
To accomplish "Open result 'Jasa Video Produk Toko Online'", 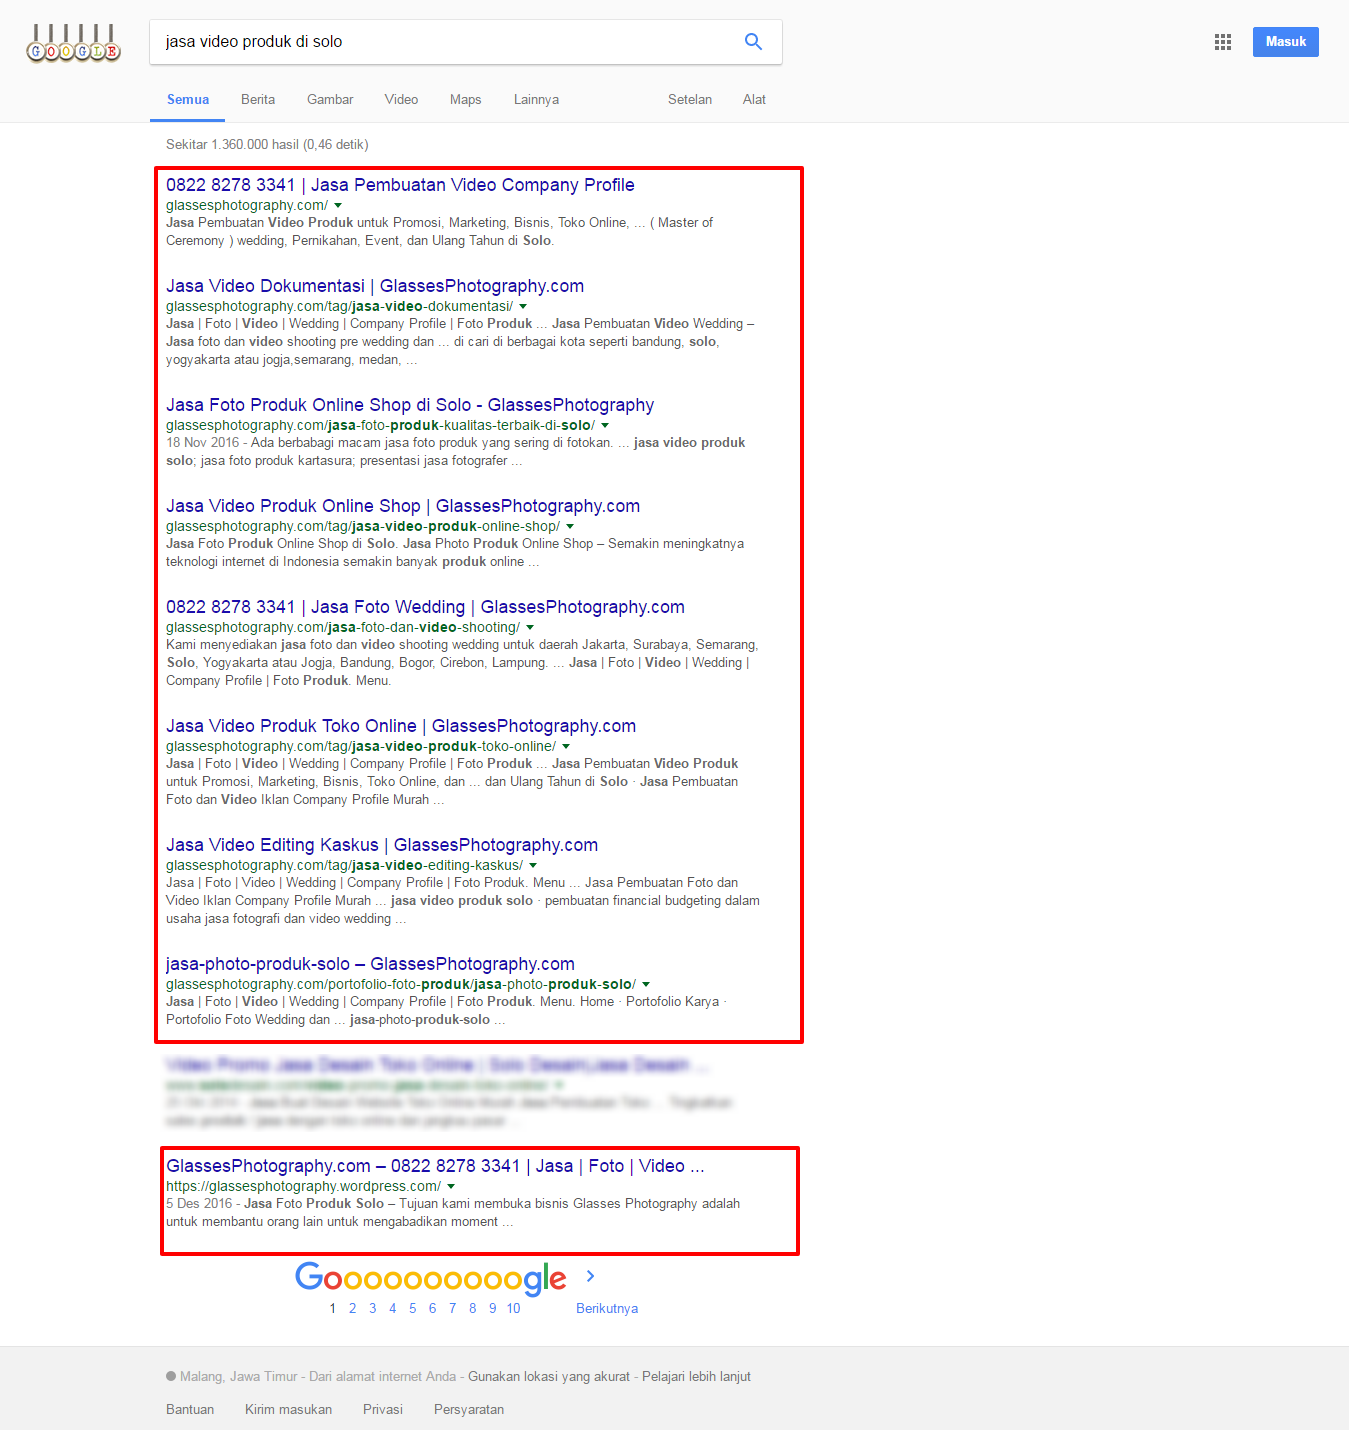I will point(401,726).
